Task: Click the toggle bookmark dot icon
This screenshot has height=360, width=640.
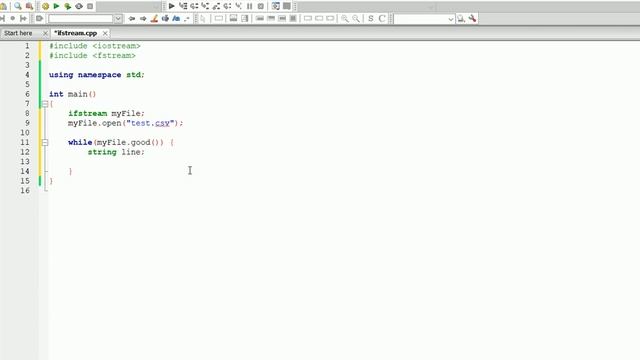Action: coord(13,18)
